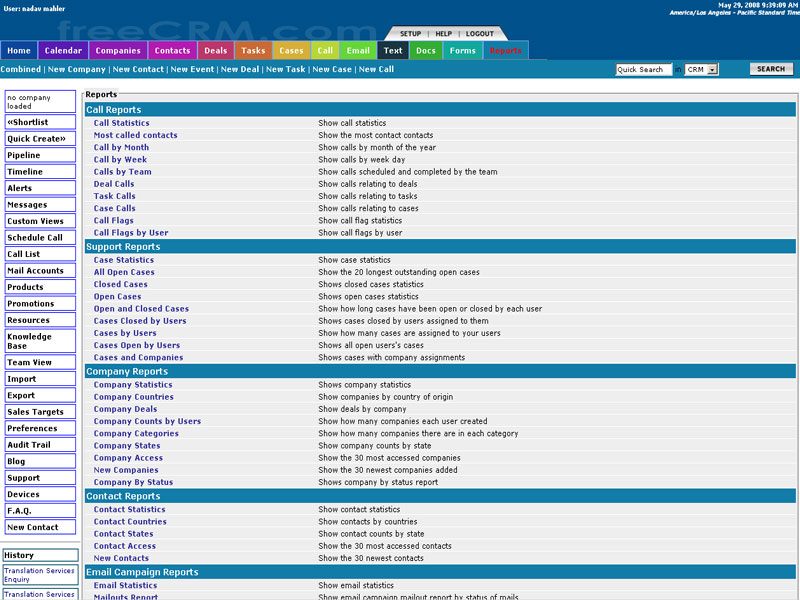Switch to the Docs tab
This screenshot has width=800, height=600.
click(x=426, y=51)
